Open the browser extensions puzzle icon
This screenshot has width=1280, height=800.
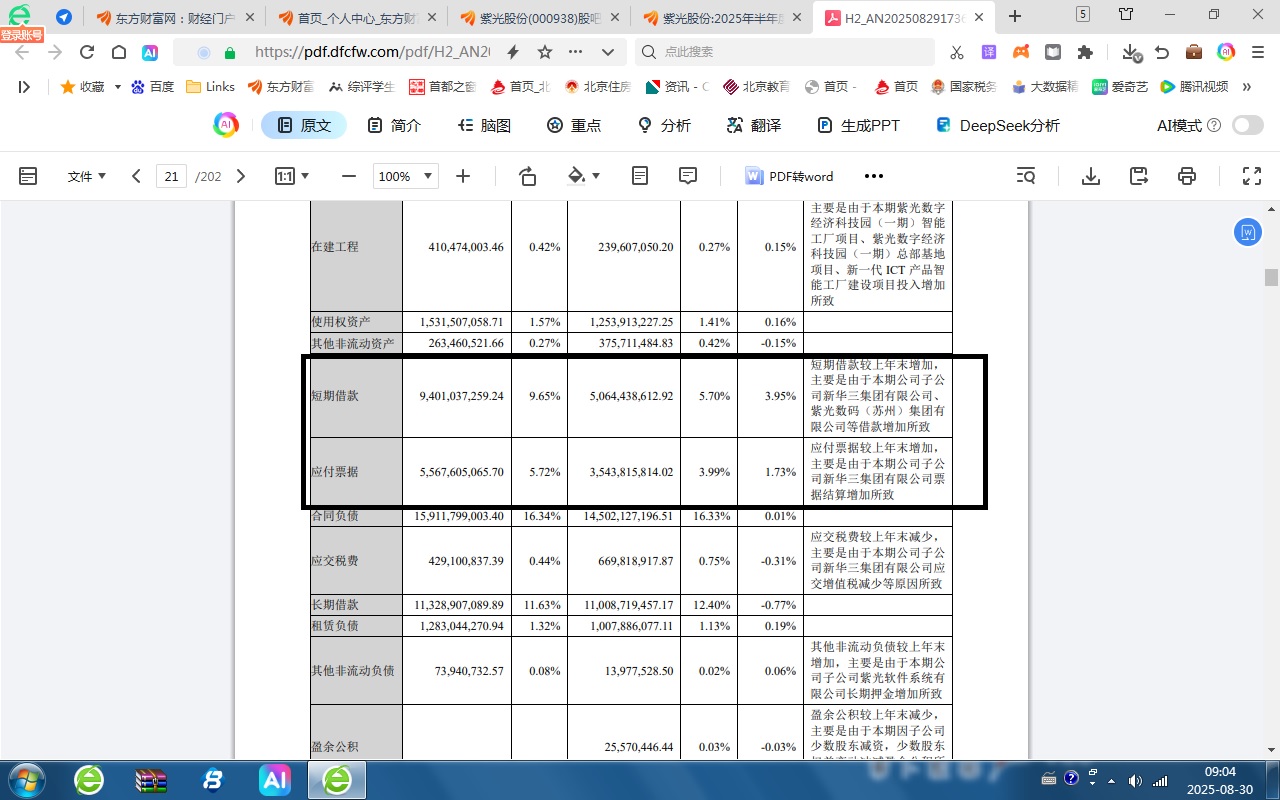[x=1085, y=53]
